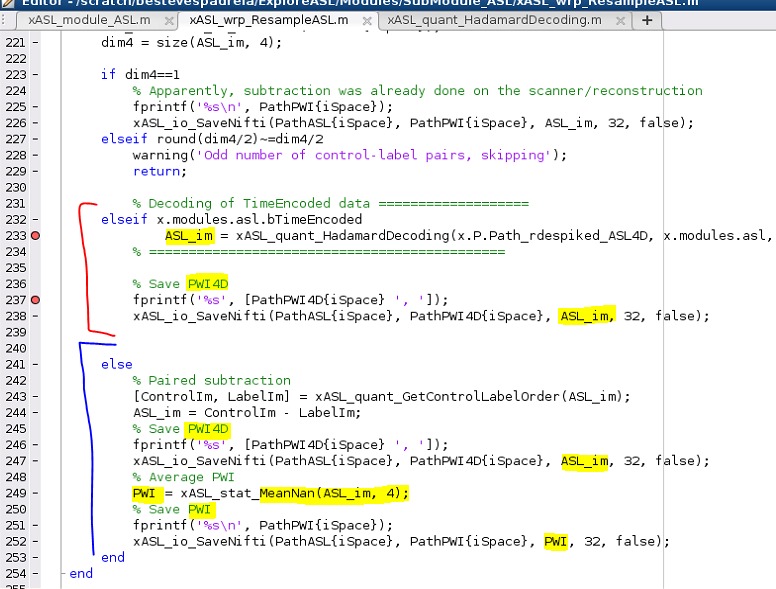Screen dimensions: 776x589
Task: Close the xASL_module_ASL.m tab
Action: tap(169, 21)
